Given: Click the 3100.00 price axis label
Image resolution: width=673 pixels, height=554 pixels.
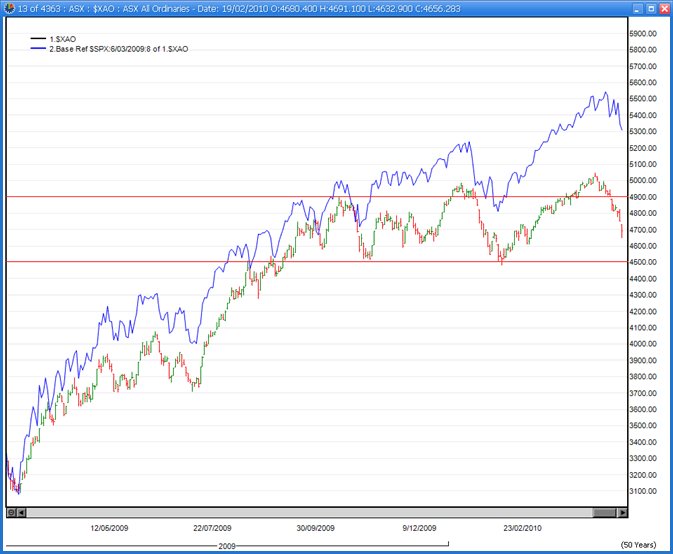Looking at the screenshot, I should click(x=643, y=491).
